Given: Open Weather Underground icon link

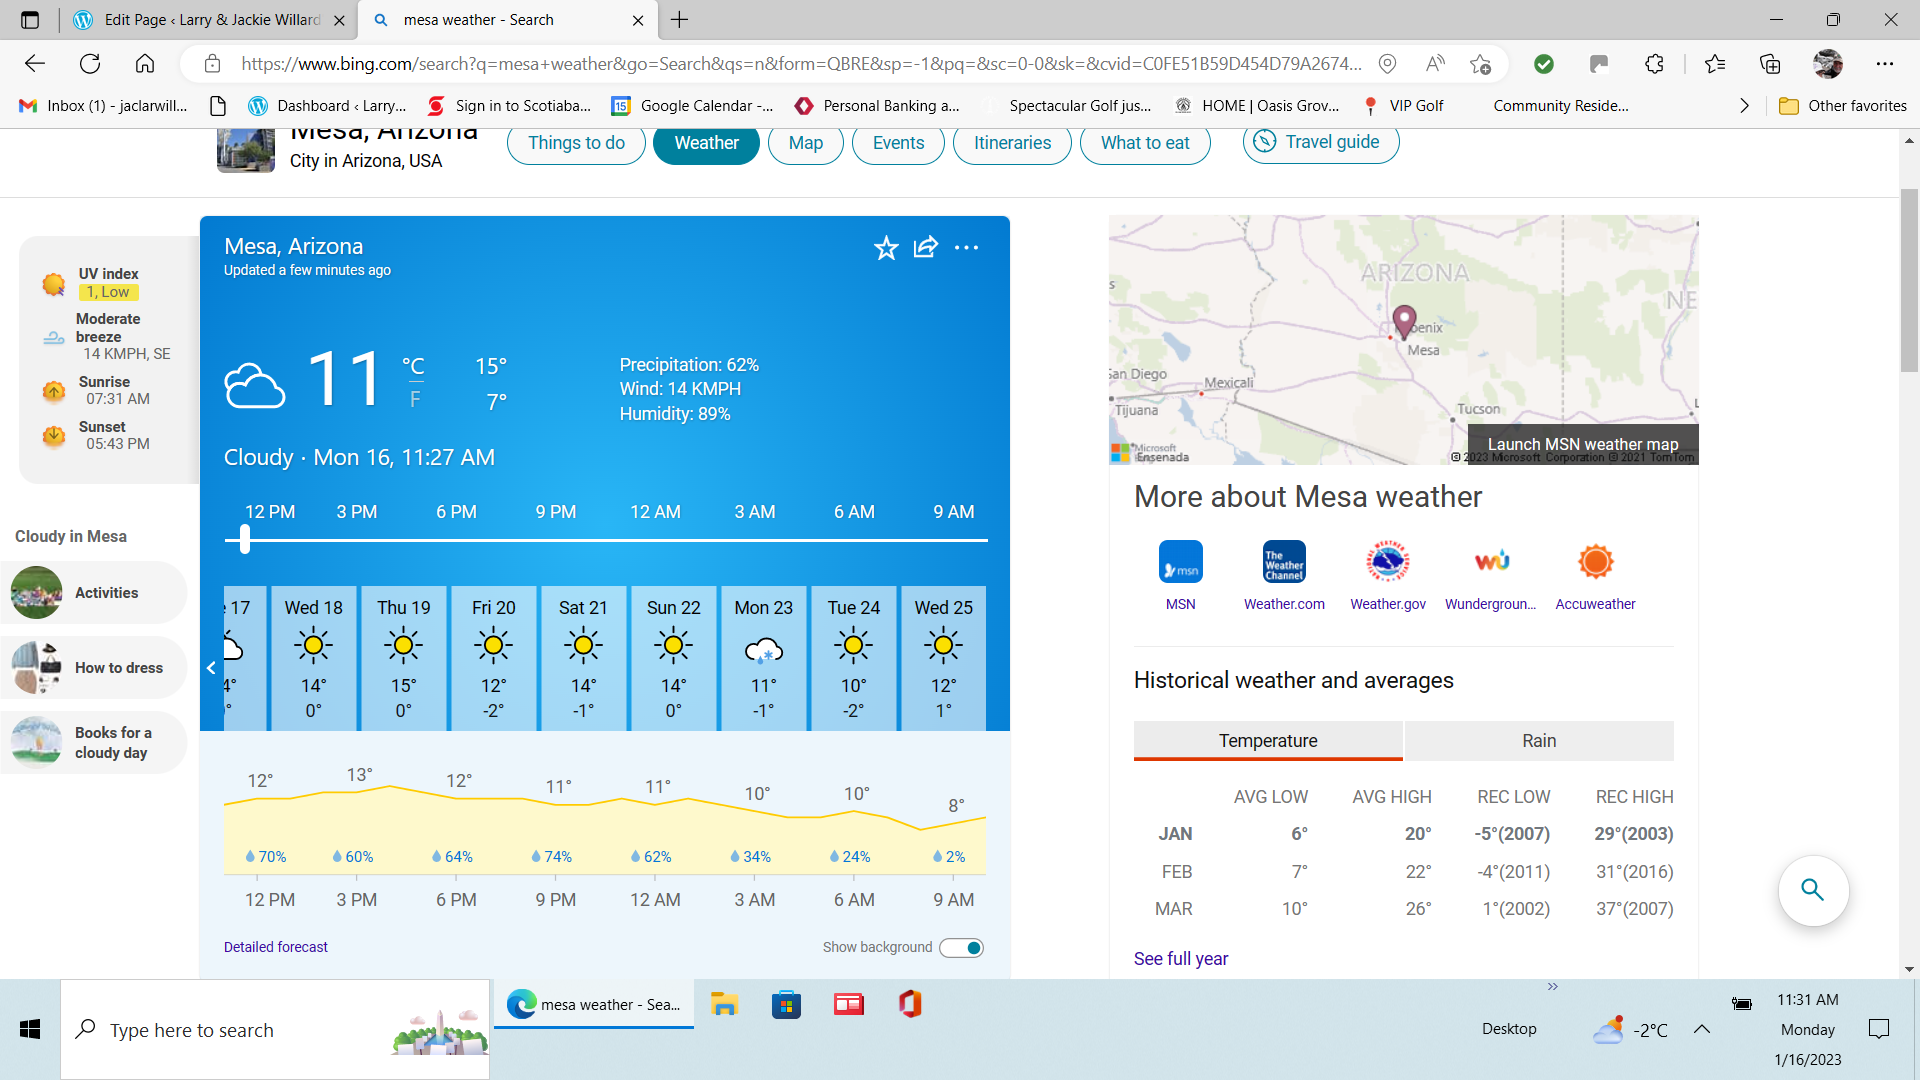Looking at the screenshot, I should tap(1491, 562).
